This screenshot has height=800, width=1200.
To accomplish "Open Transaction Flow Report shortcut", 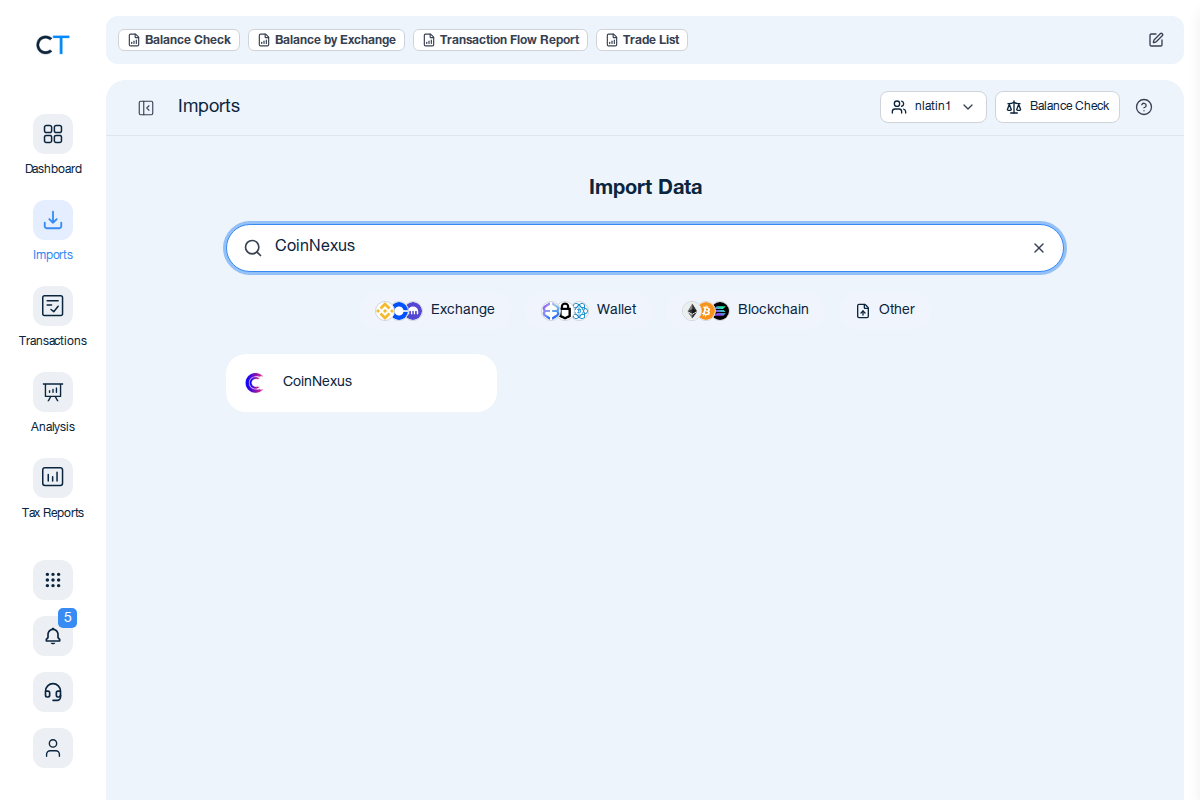I will [500, 40].
